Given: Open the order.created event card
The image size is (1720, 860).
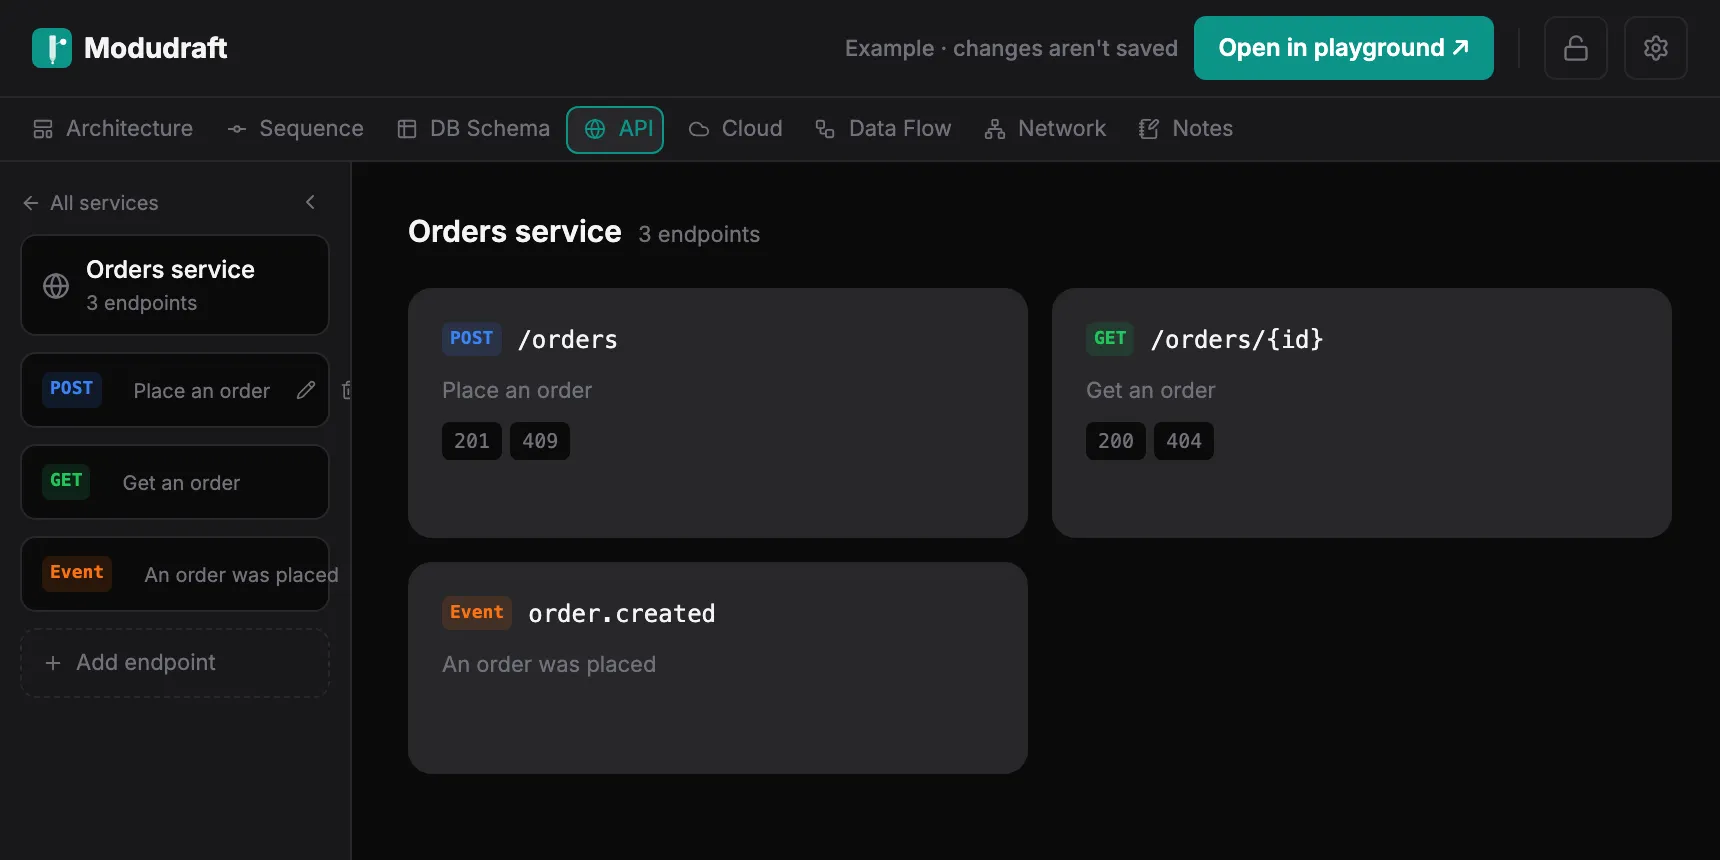Looking at the screenshot, I should [x=718, y=668].
